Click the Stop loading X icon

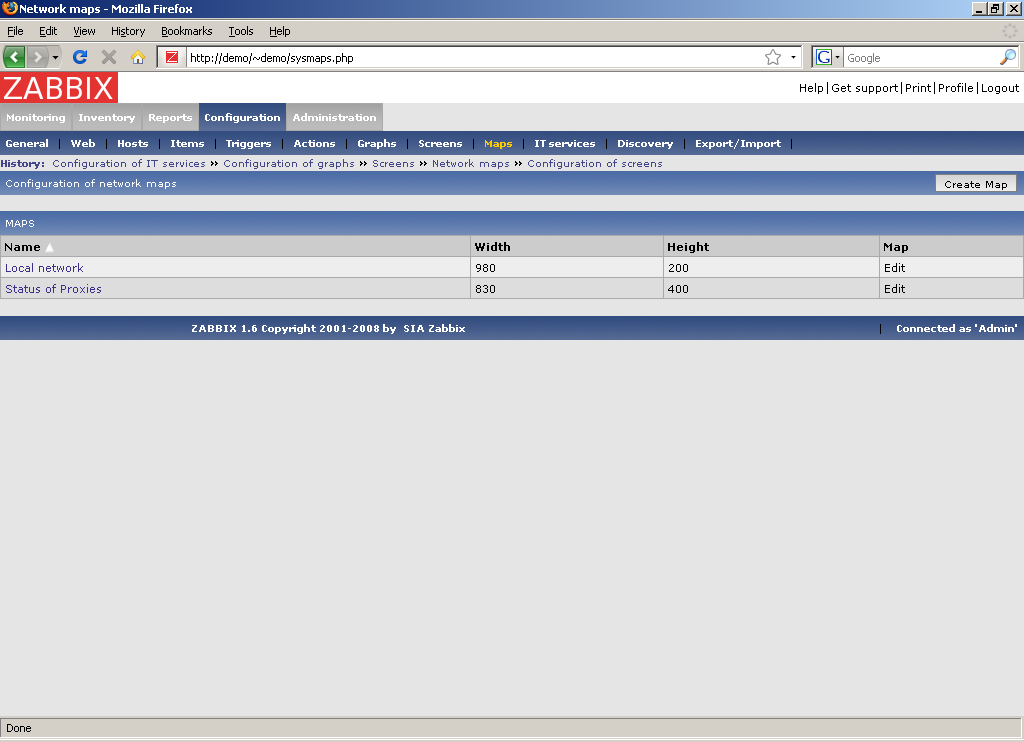109,57
